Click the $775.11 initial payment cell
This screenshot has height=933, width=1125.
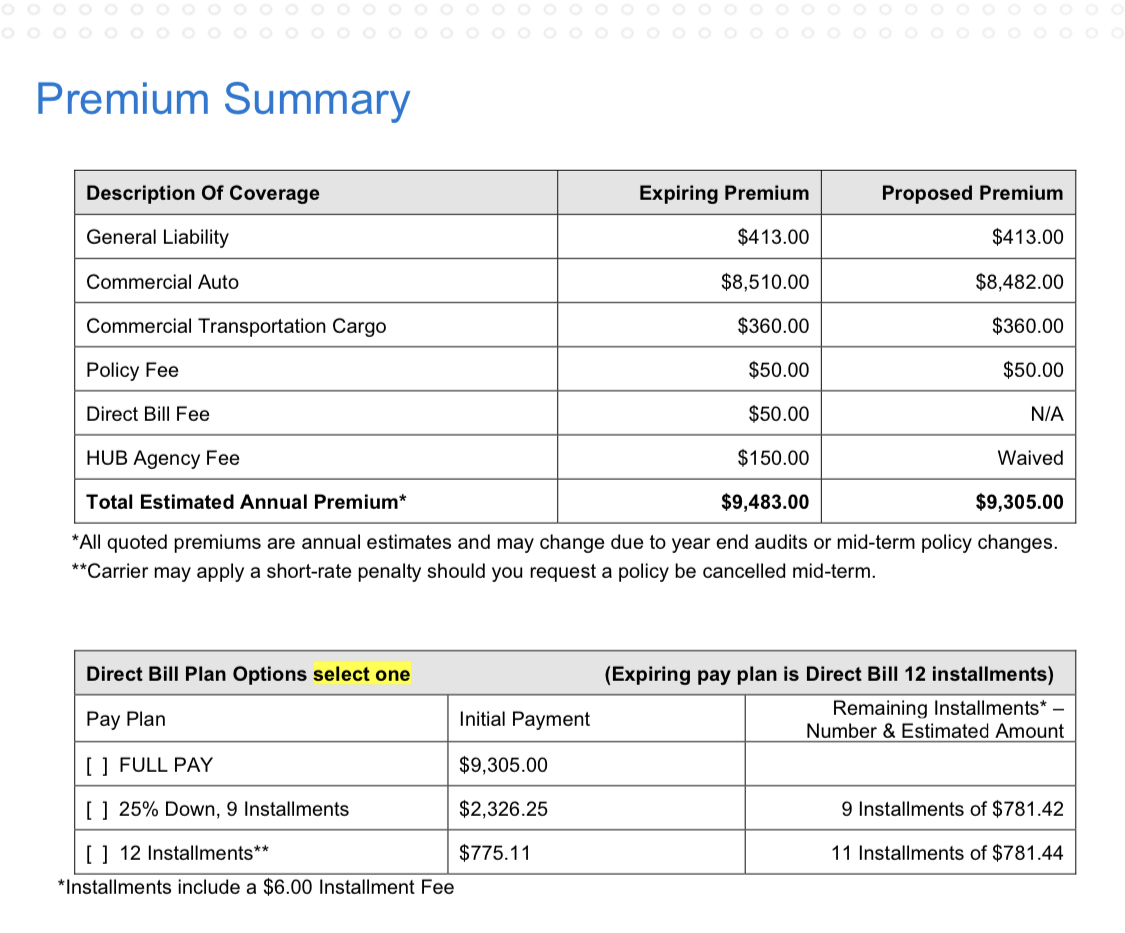tap(494, 853)
